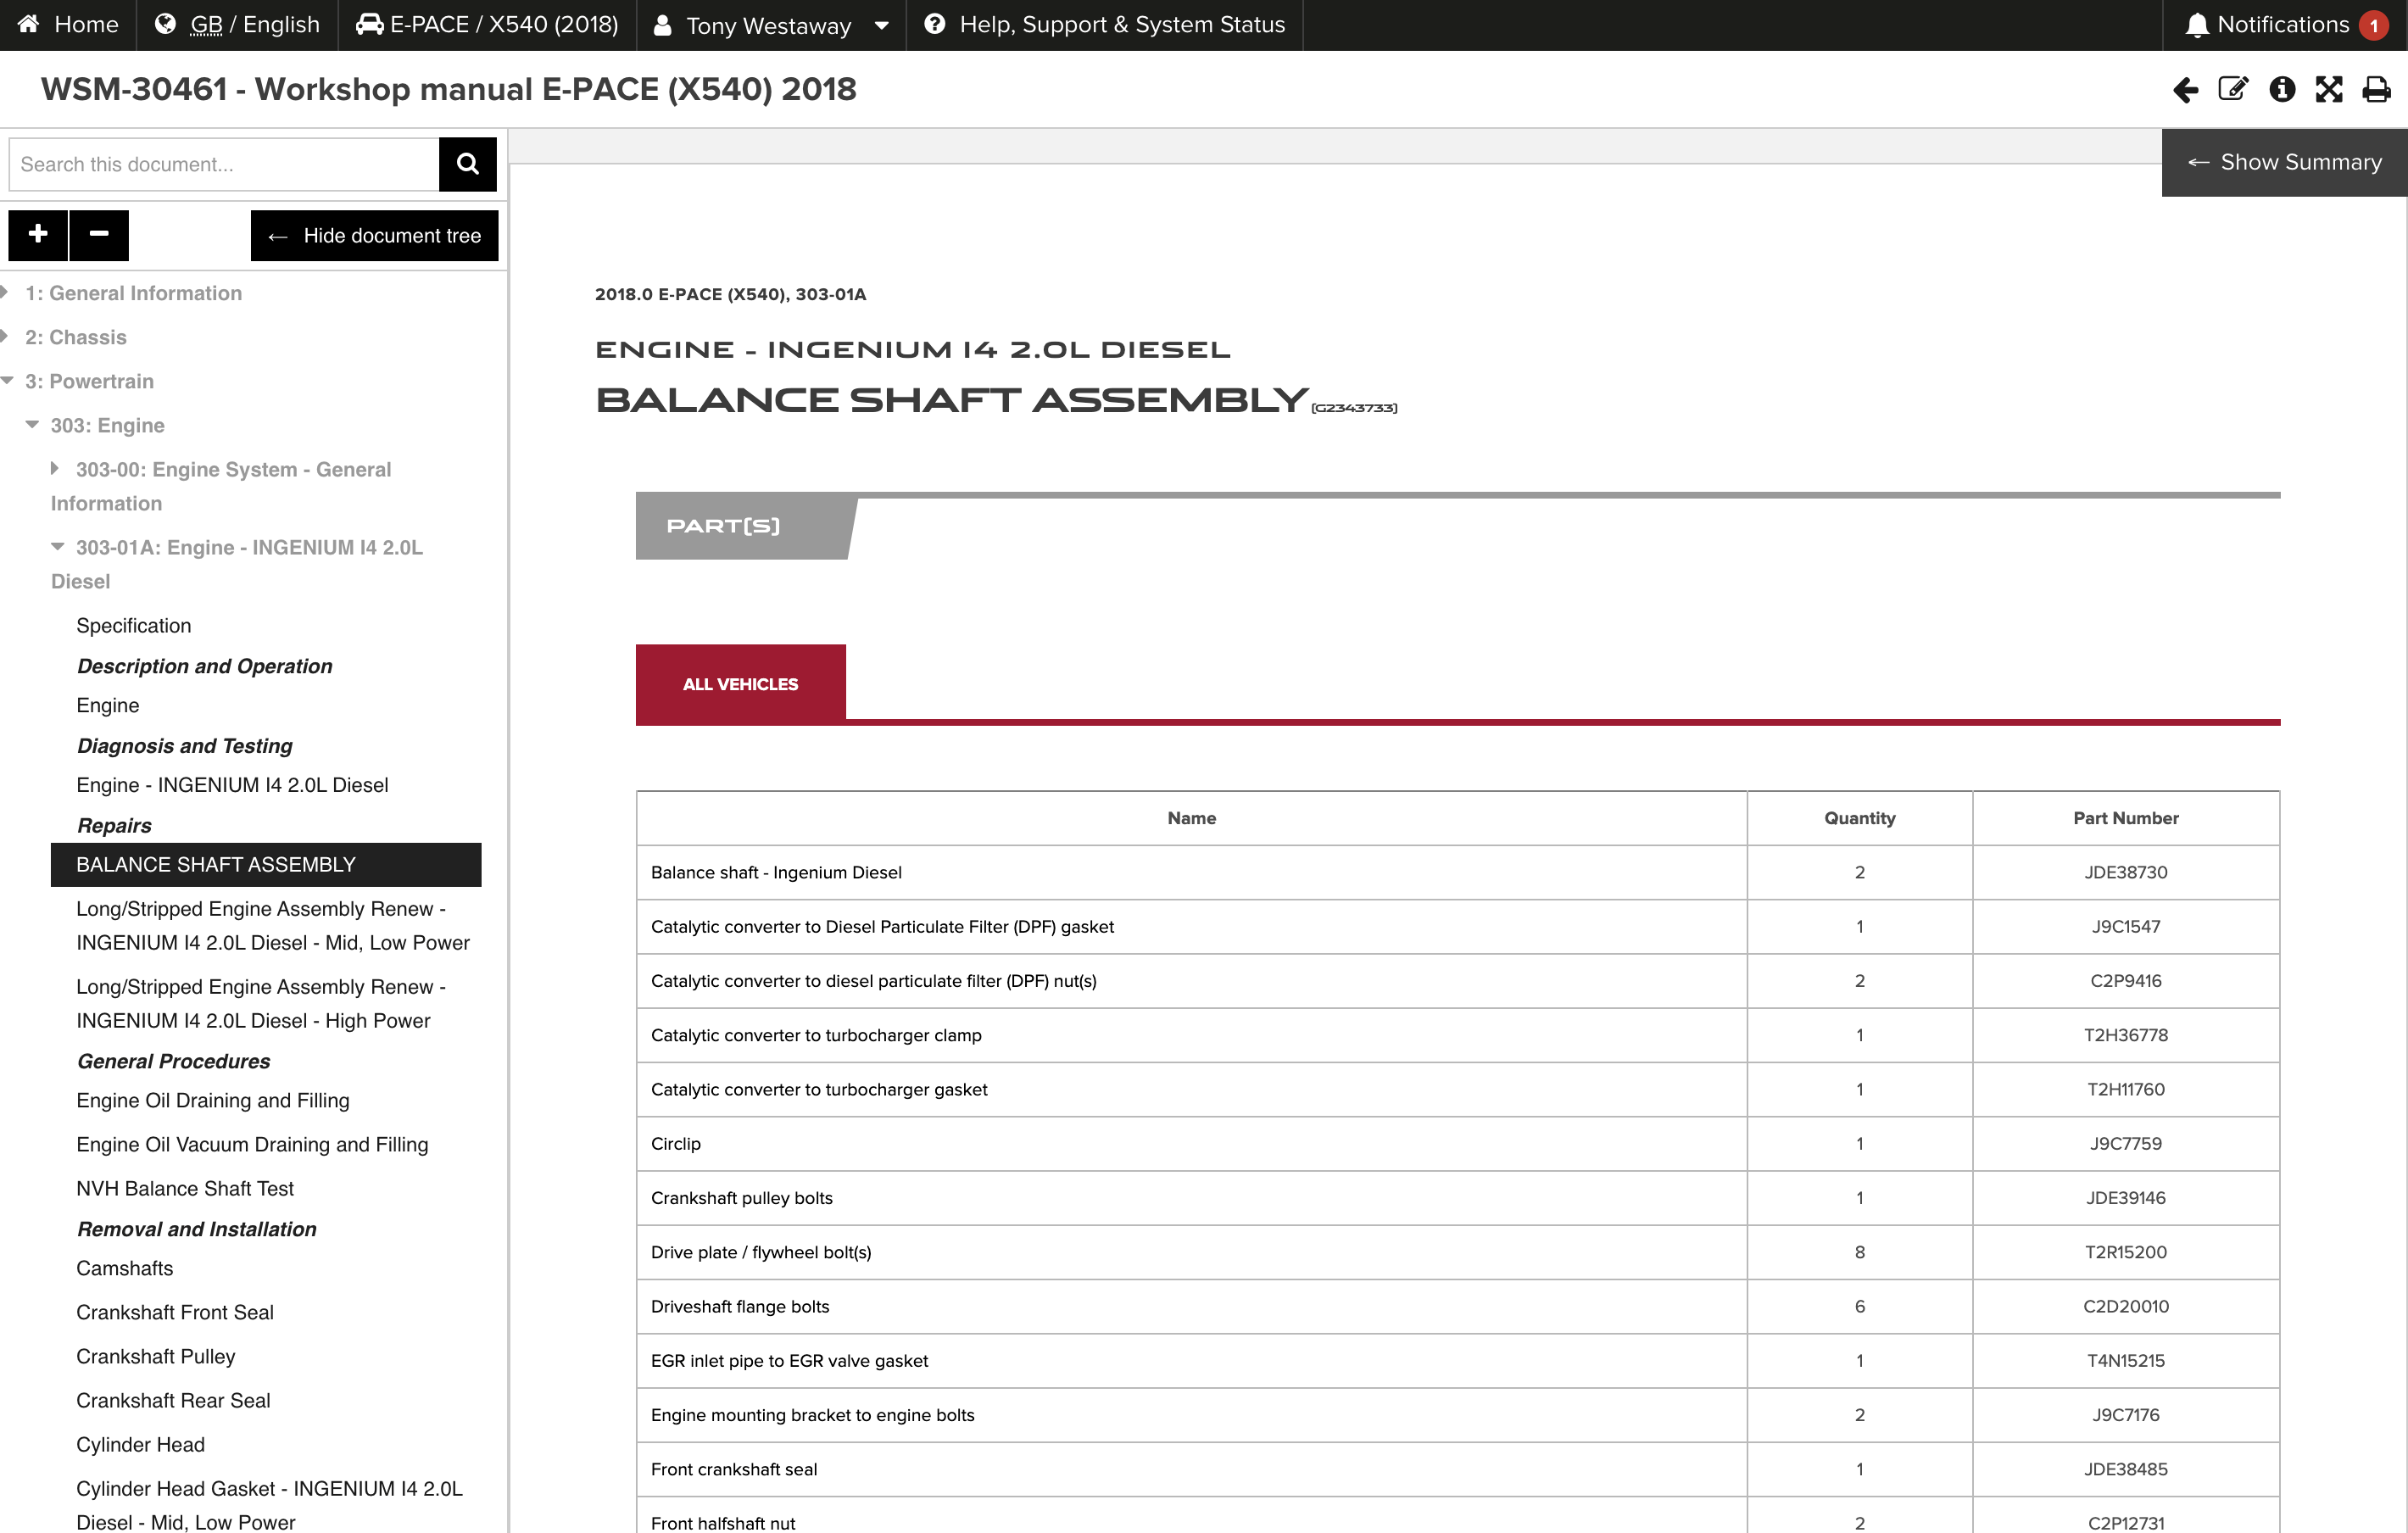Click the Name column header
This screenshot has width=2408, height=1533.
point(1192,818)
